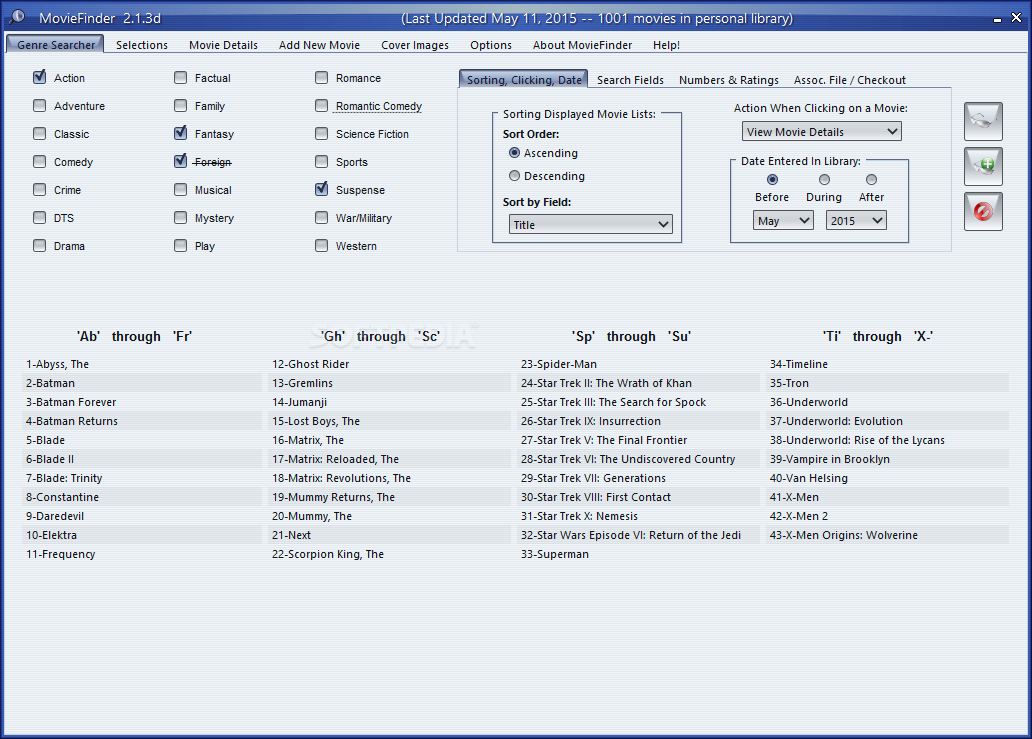Screen dimensions: 1032x739
Task: Select Ascending sort order
Action: 515,153
